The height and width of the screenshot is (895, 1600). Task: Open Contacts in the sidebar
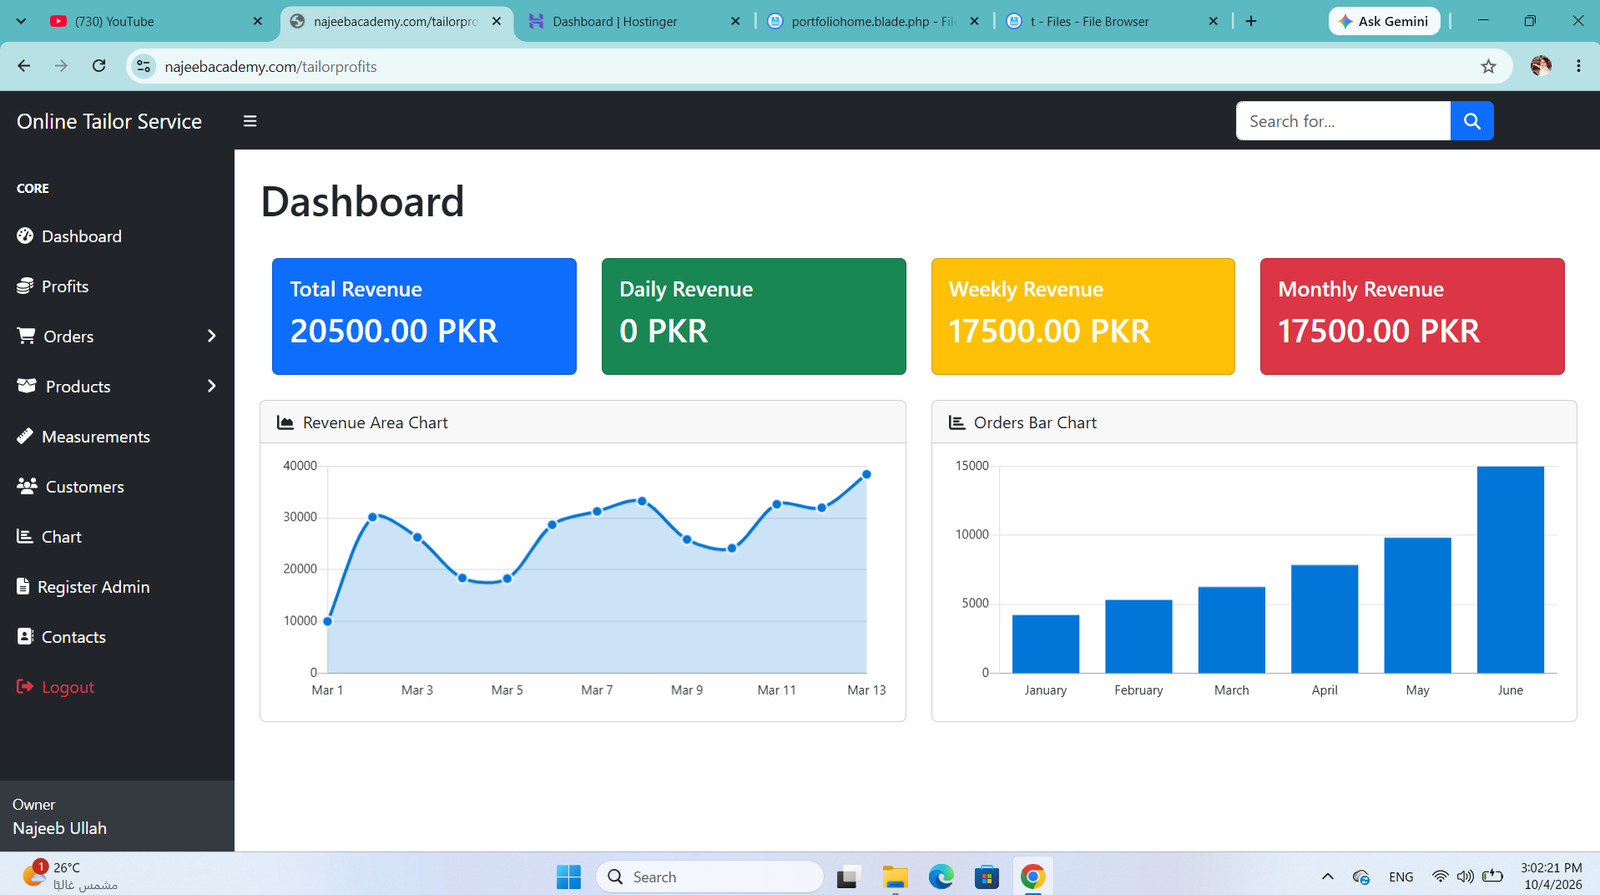pos(61,637)
